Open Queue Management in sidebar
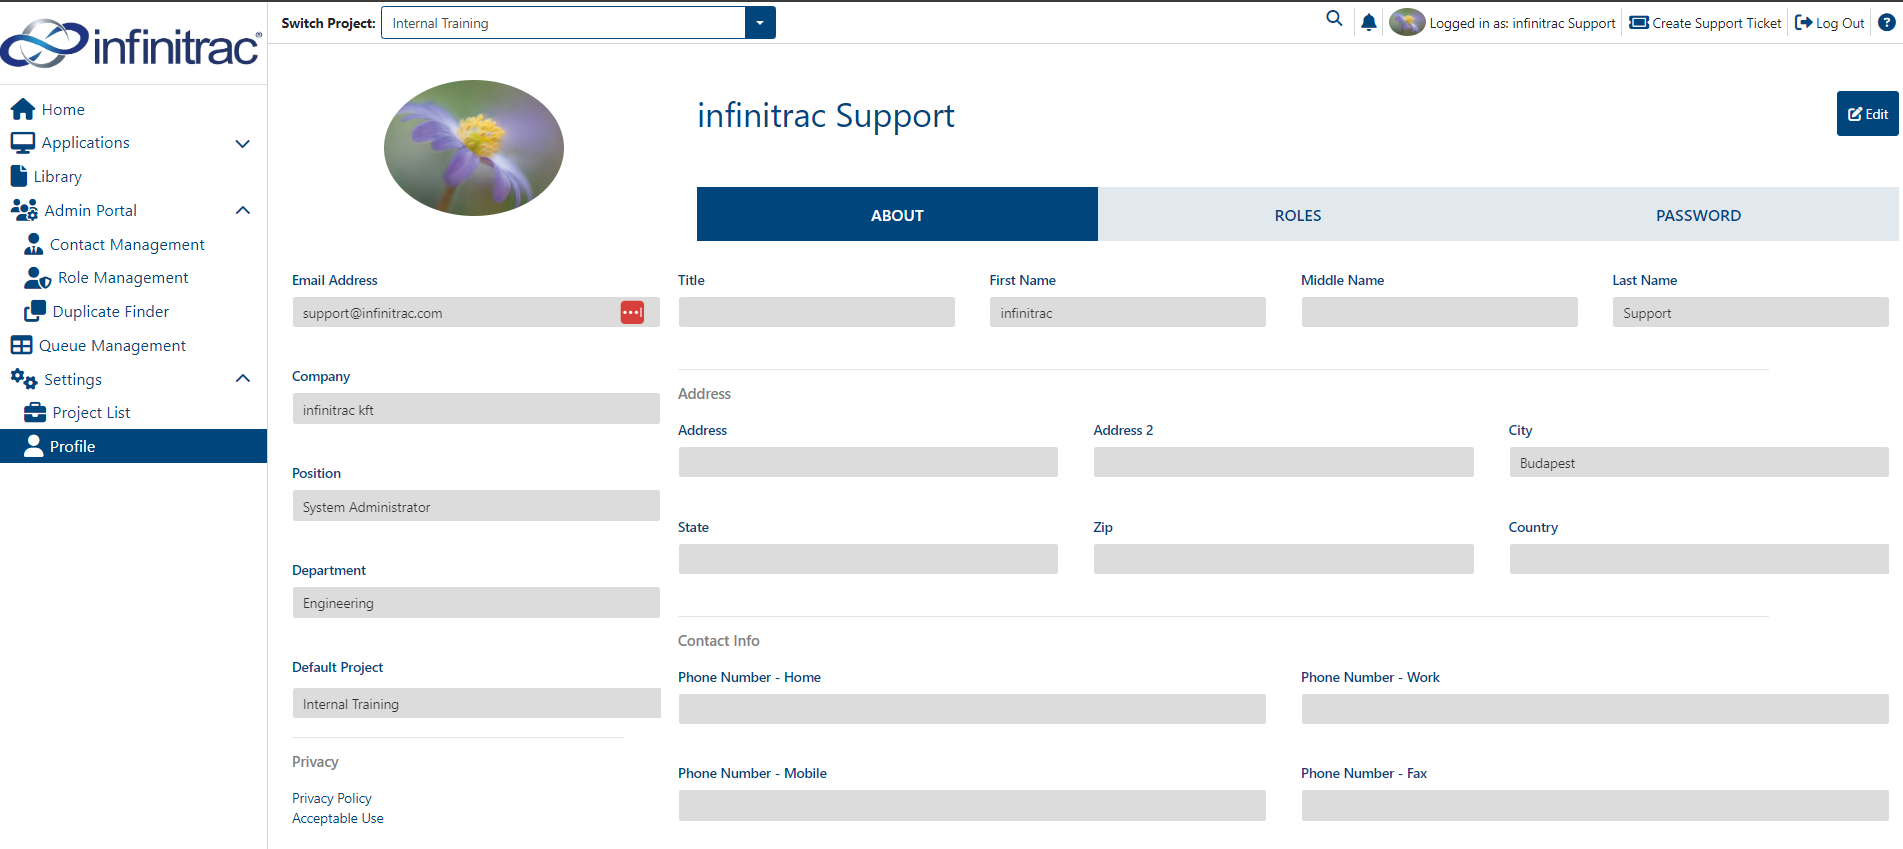 (x=112, y=346)
